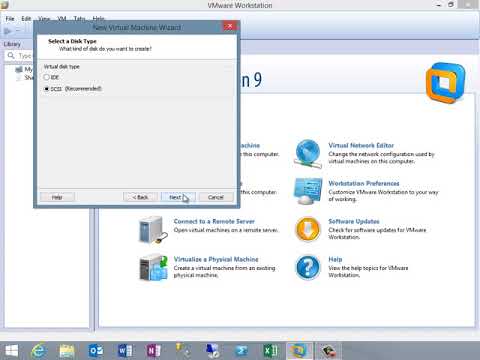Open OneNote from the taskbar
This screenshot has height=360, width=480.
point(154,351)
